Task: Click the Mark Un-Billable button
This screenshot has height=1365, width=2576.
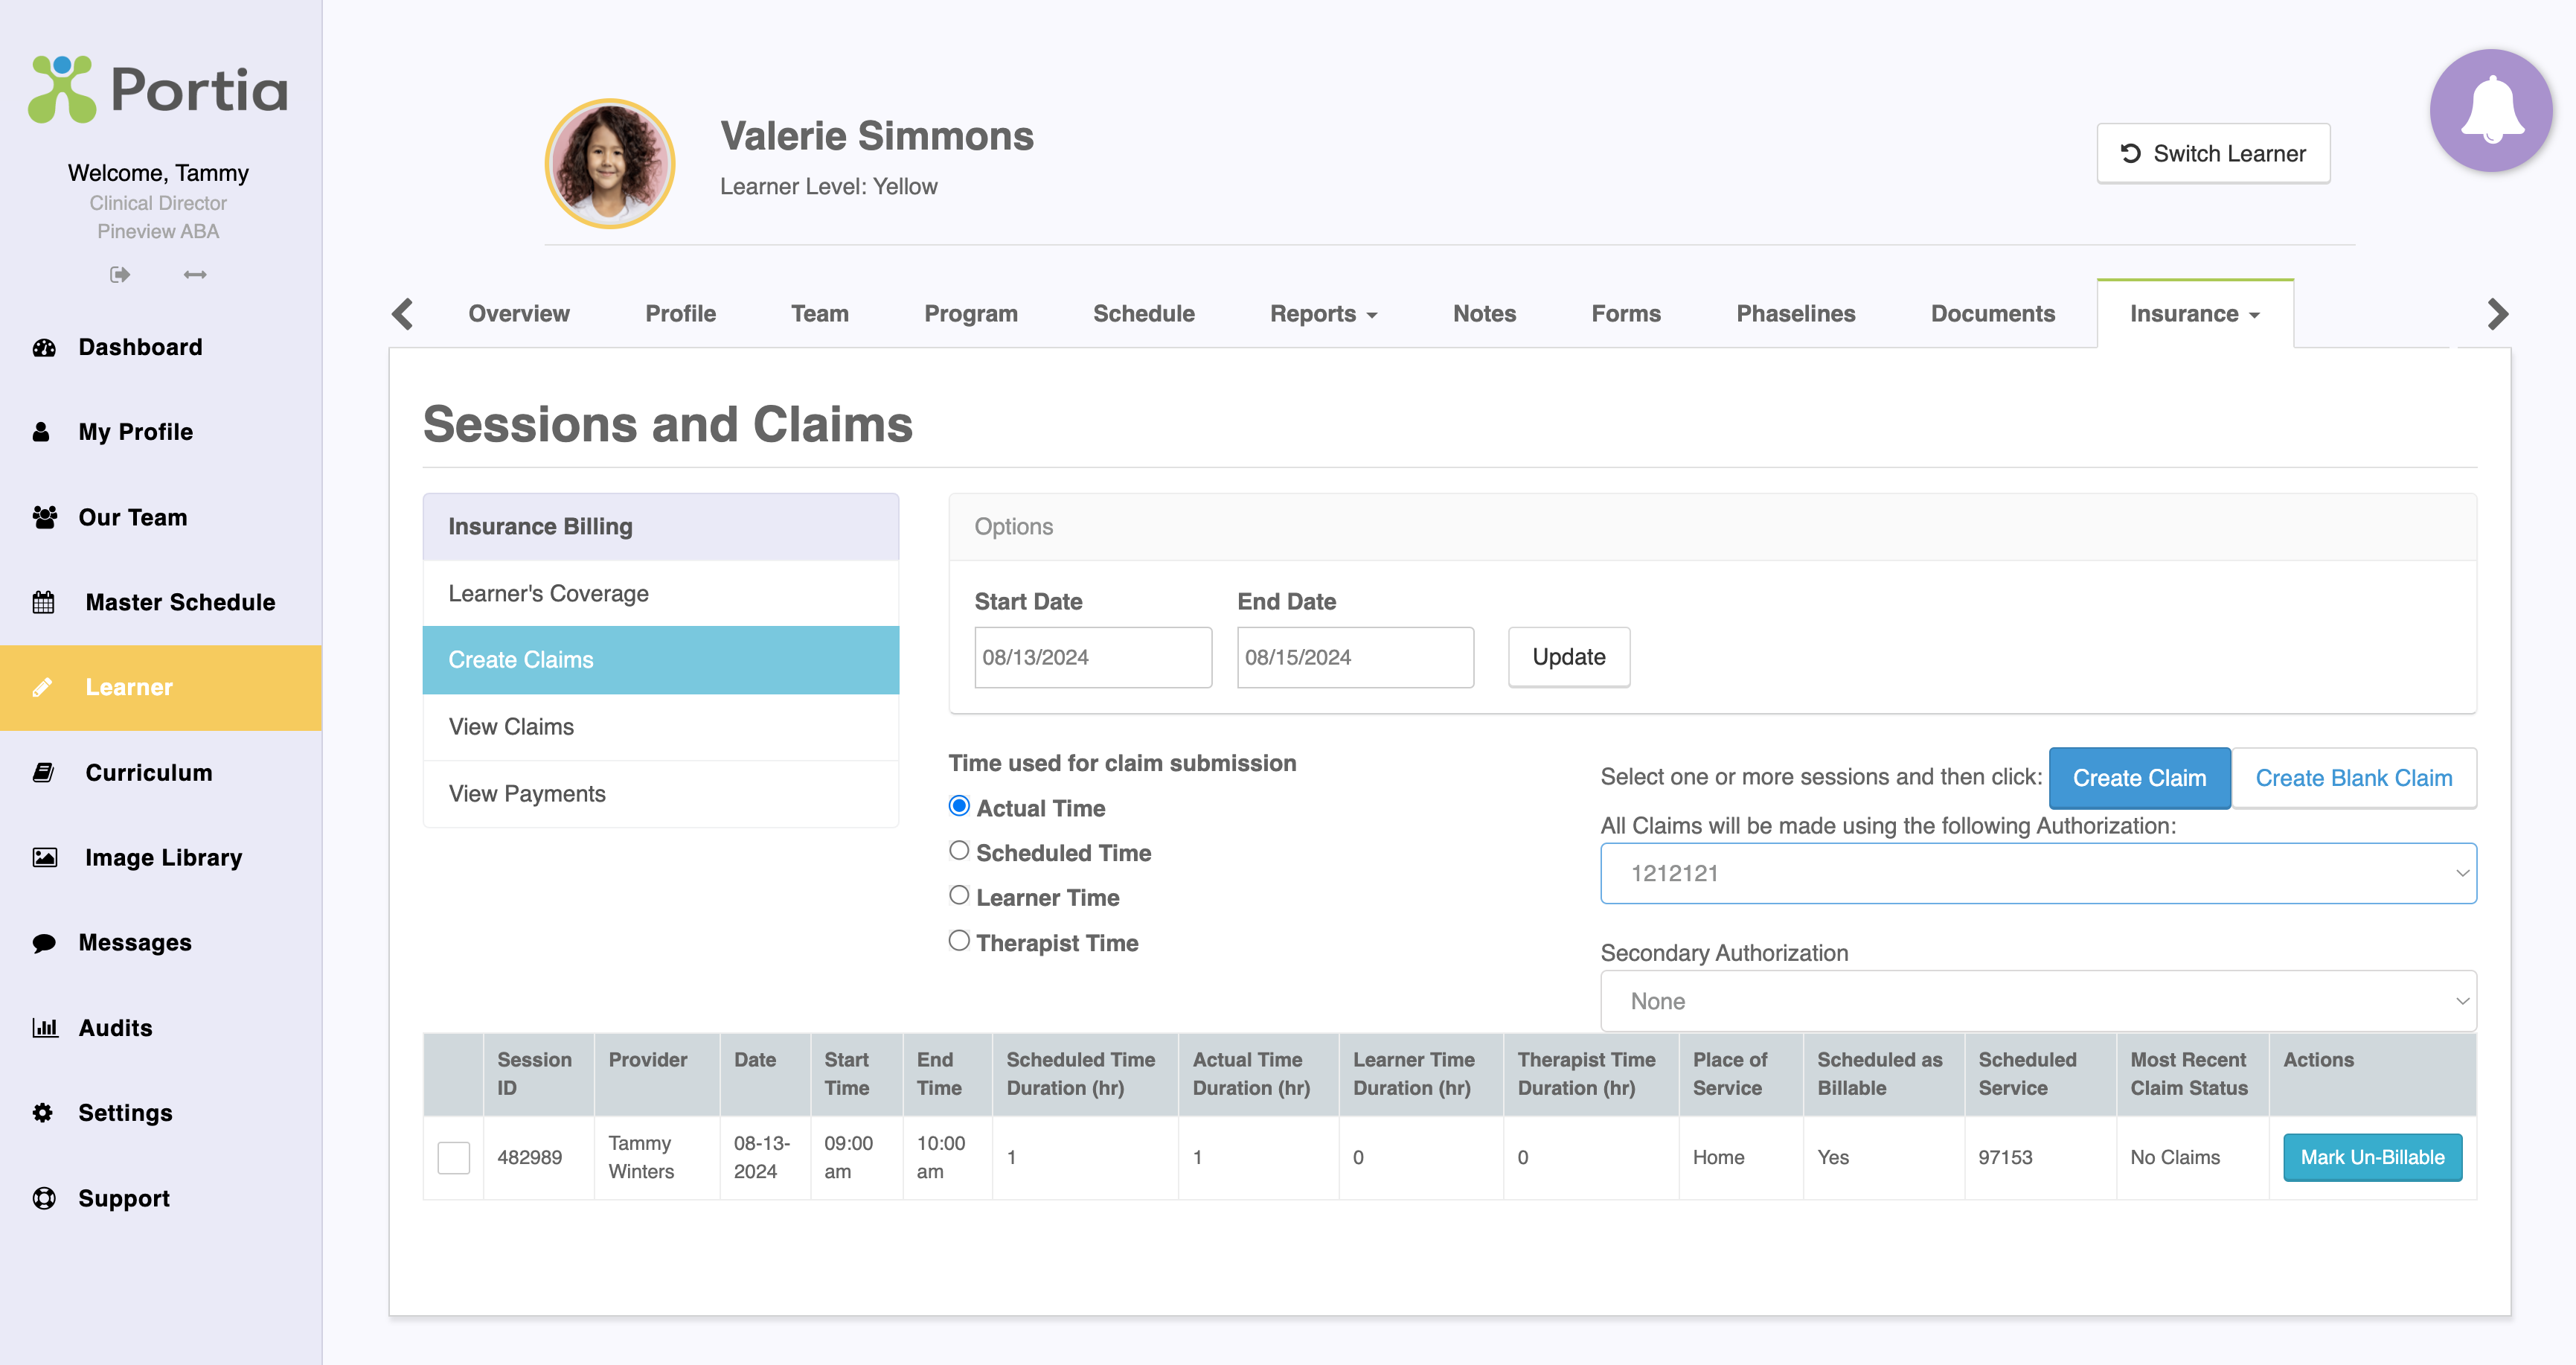Action: point(2371,1157)
